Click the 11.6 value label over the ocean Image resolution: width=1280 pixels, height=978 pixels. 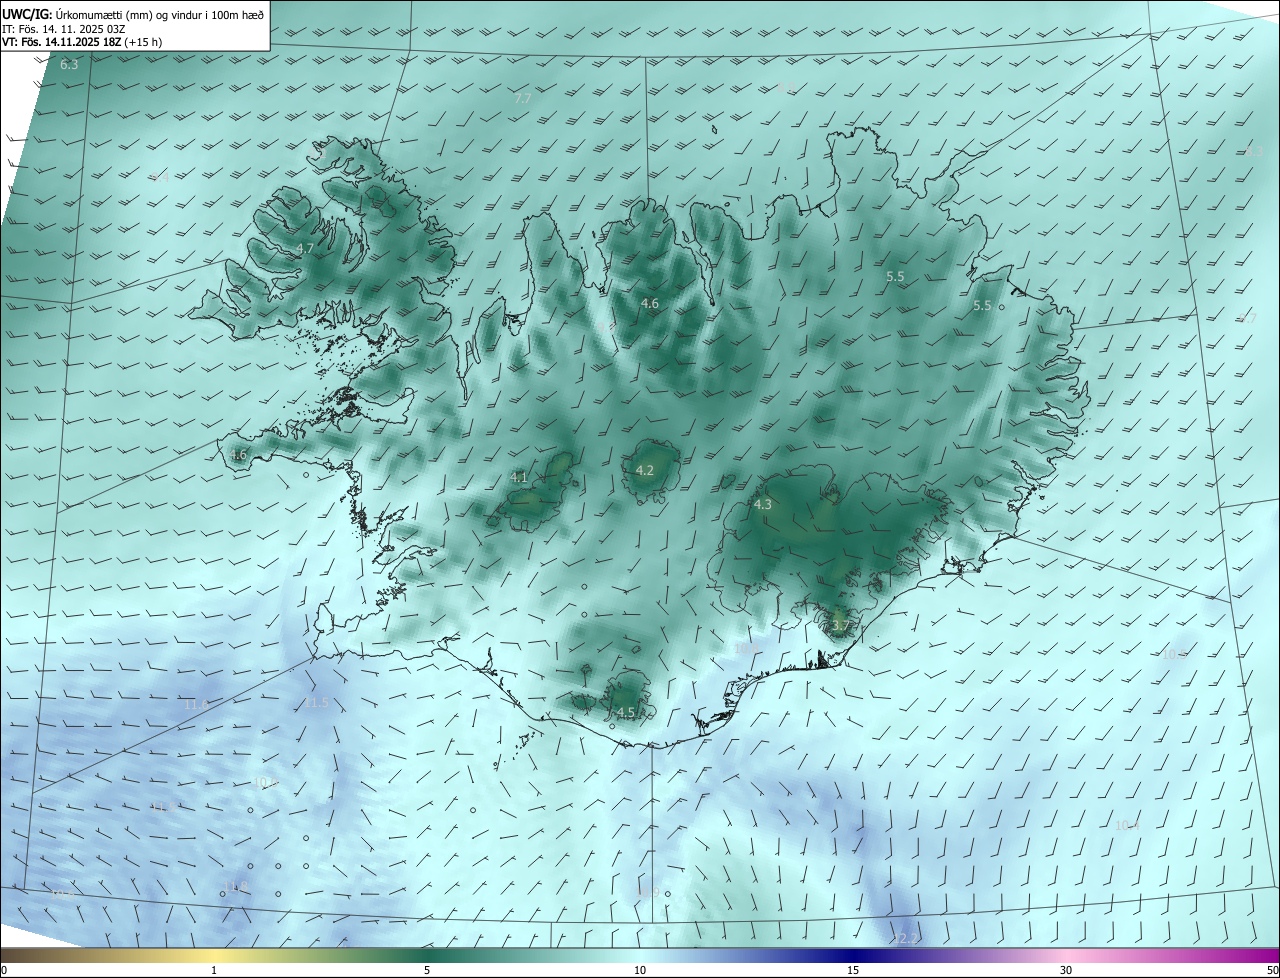point(196,705)
